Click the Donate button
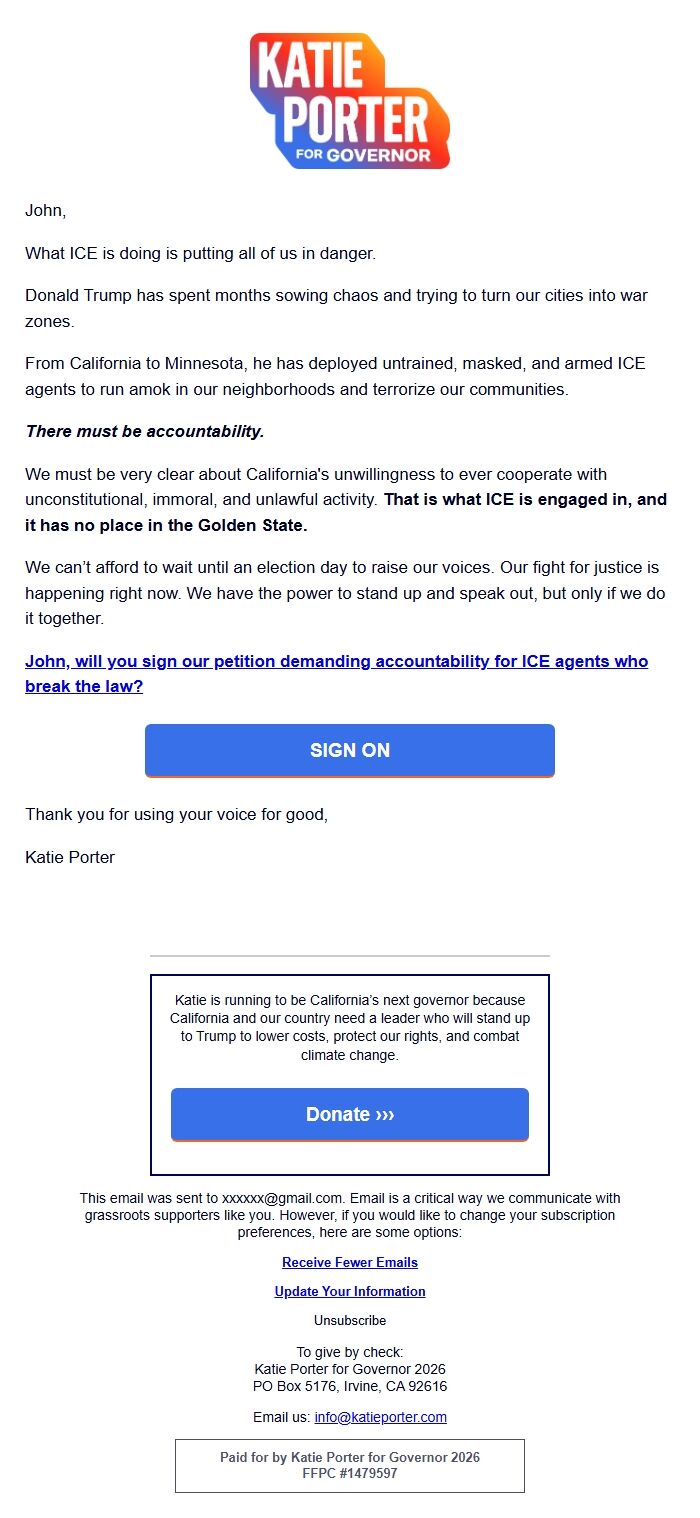Viewport: 700px width, 1518px height. 350,1114
